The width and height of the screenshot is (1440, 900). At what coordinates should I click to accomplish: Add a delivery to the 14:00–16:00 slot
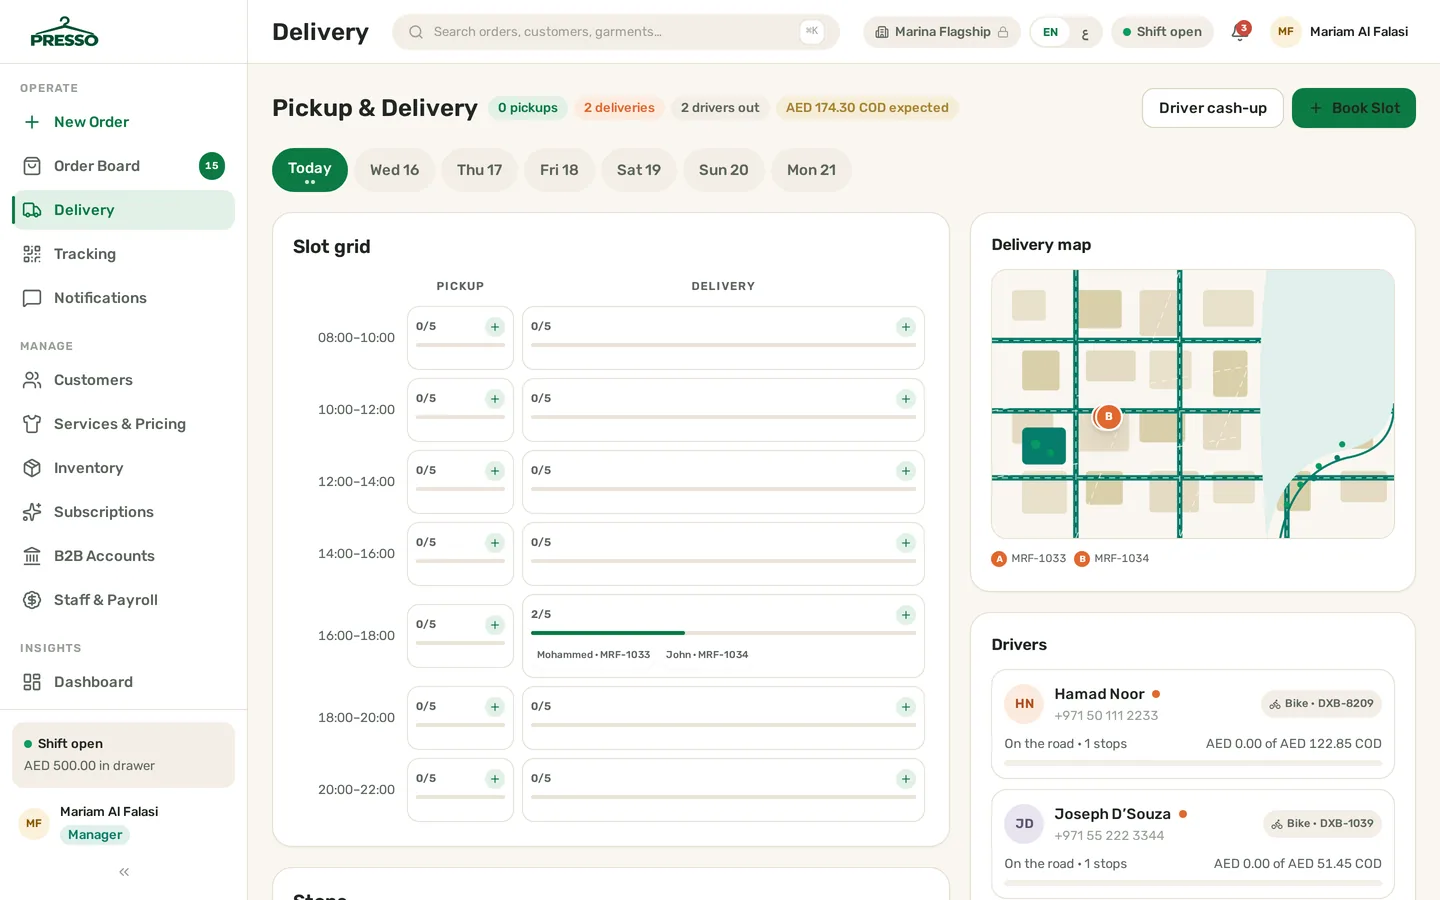pyautogui.click(x=906, y=543)
